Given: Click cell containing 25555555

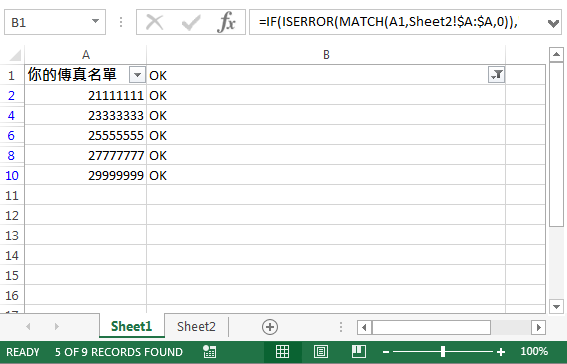Looking at the screenshot, I should point(86,136).
